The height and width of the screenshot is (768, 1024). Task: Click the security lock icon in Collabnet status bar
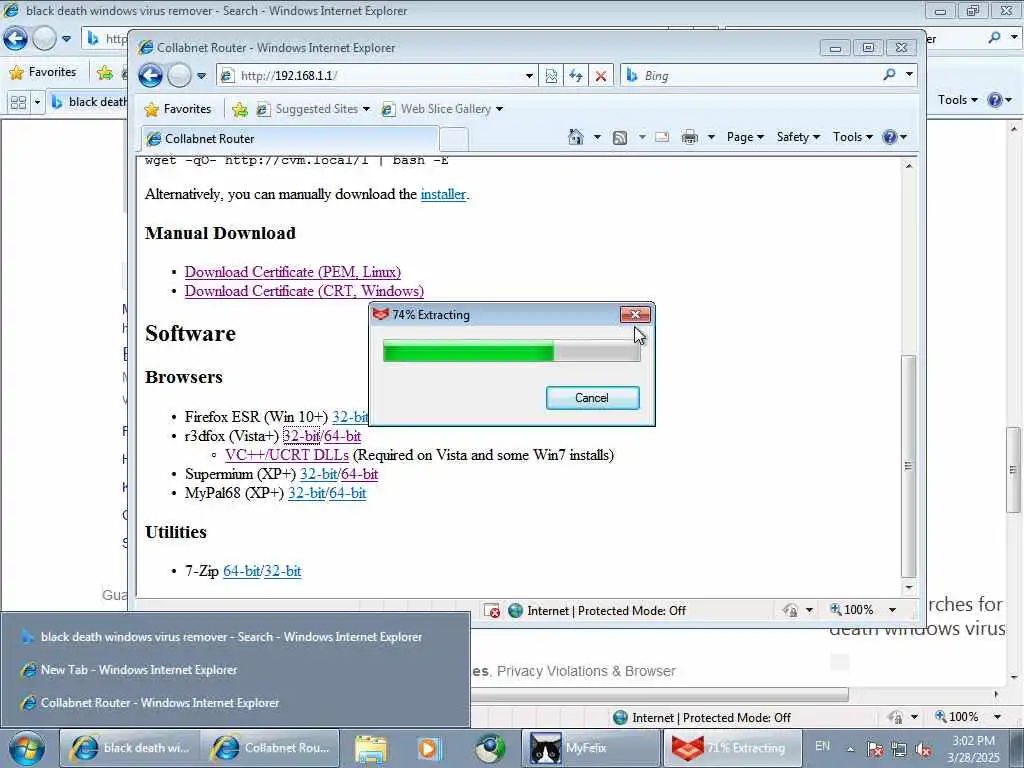point(790,611)
